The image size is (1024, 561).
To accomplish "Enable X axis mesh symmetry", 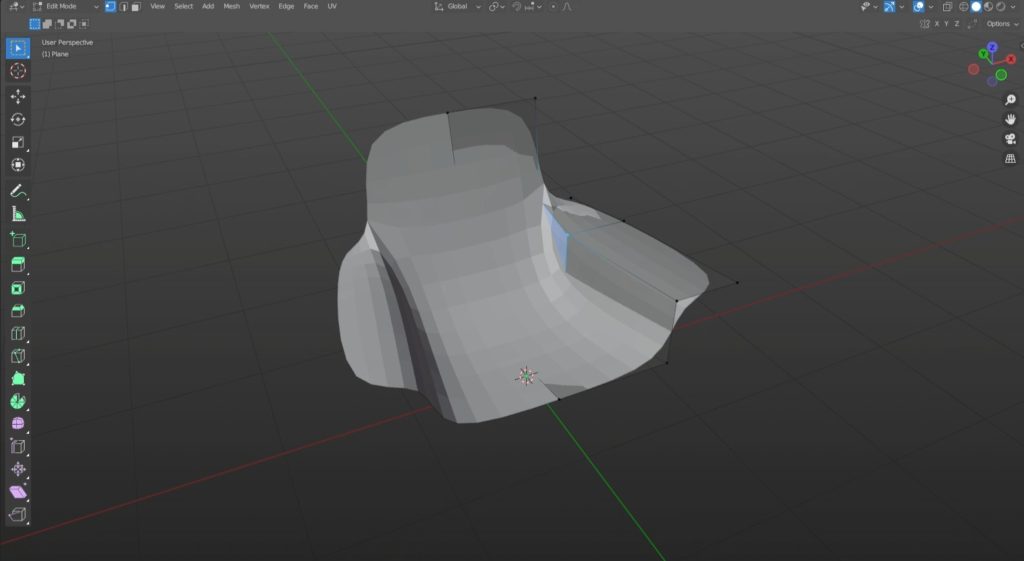I will (x=936, y=23).
